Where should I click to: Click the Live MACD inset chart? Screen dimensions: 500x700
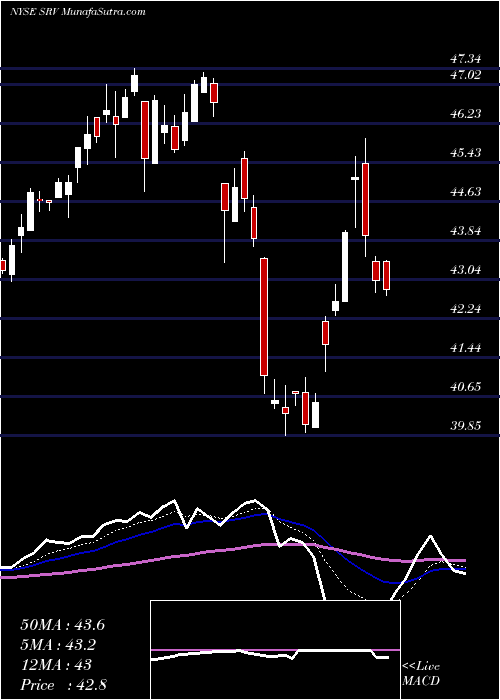coord(275,650)
